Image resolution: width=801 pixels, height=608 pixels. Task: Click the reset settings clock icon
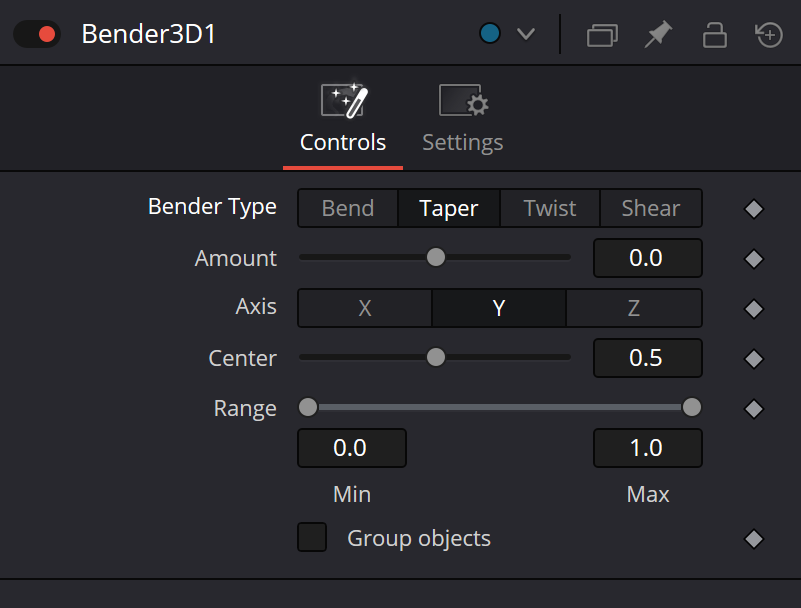pyautogui.click(x=769, y=35)
